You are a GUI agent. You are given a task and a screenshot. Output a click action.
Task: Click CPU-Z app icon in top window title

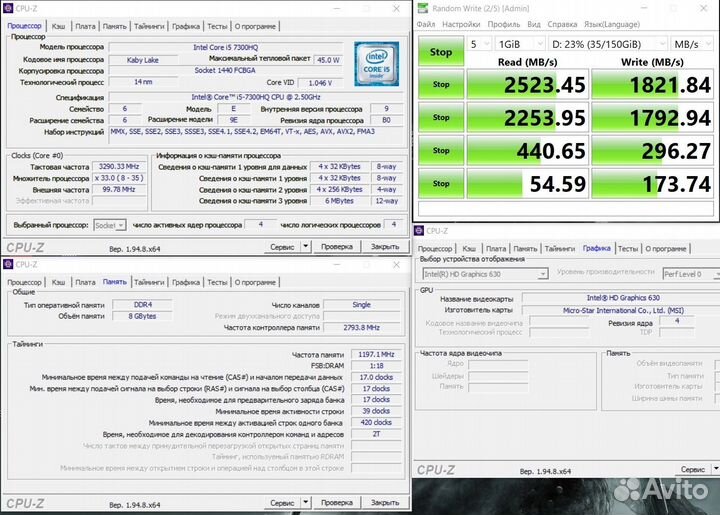tap(8, 8)
